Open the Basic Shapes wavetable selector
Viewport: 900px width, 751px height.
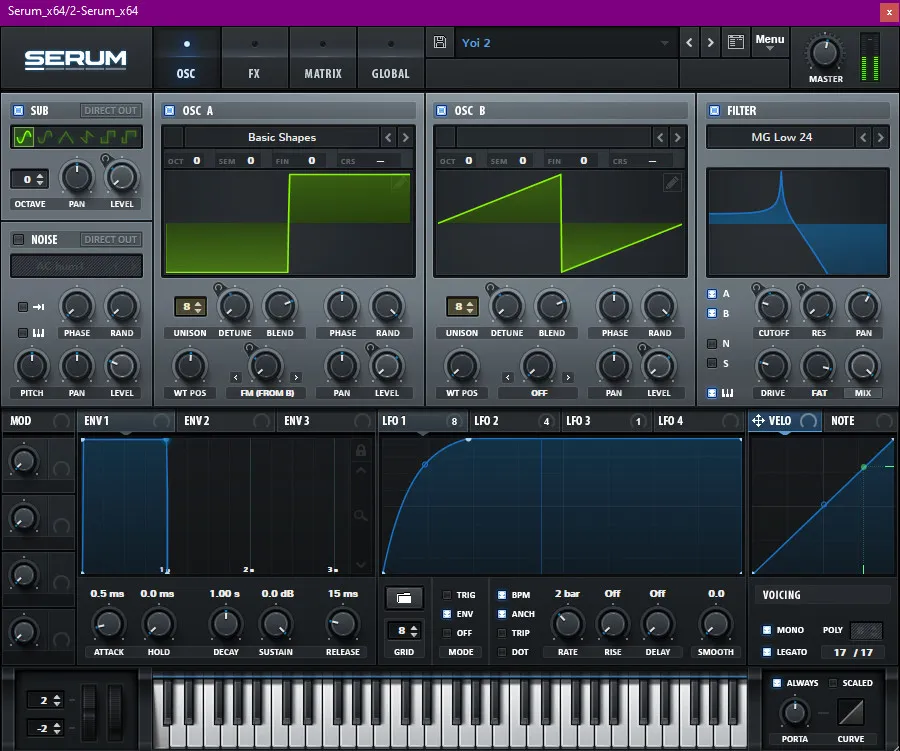[x=282, y=137]
